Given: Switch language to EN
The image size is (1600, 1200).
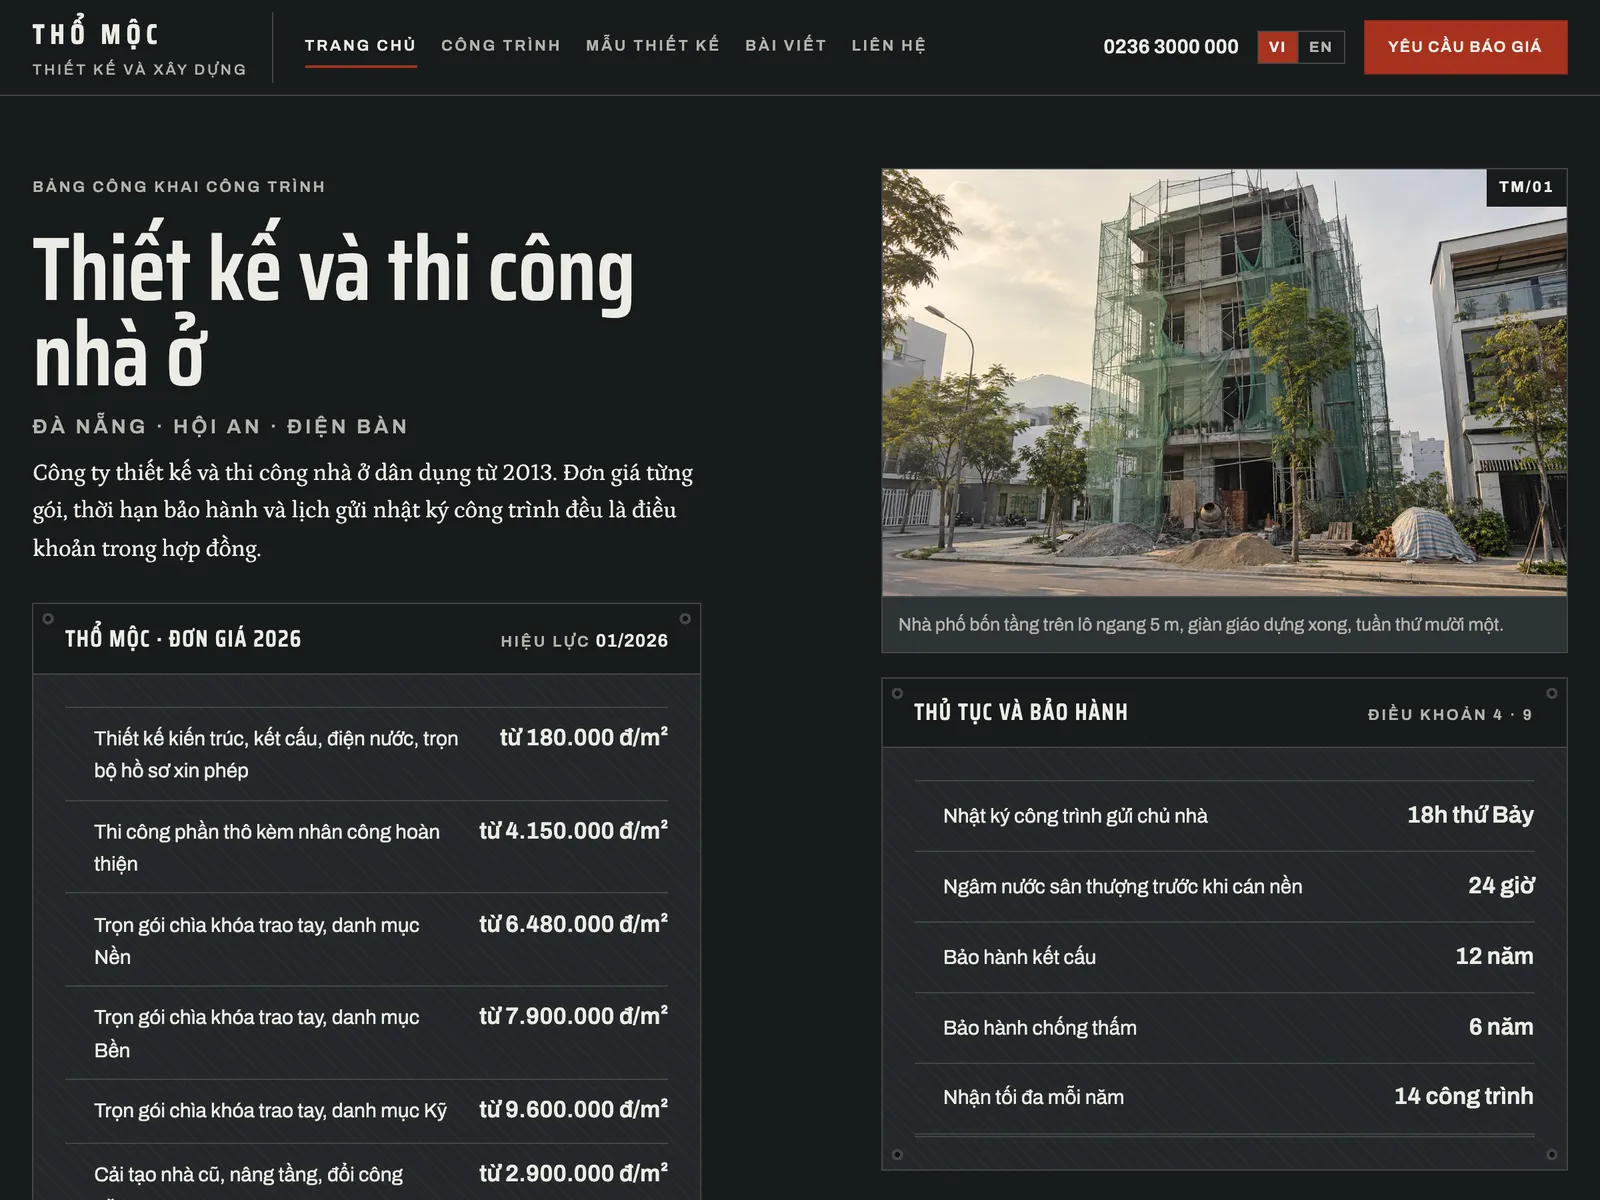Looking at the screenshot, I should coord(1321,47).
